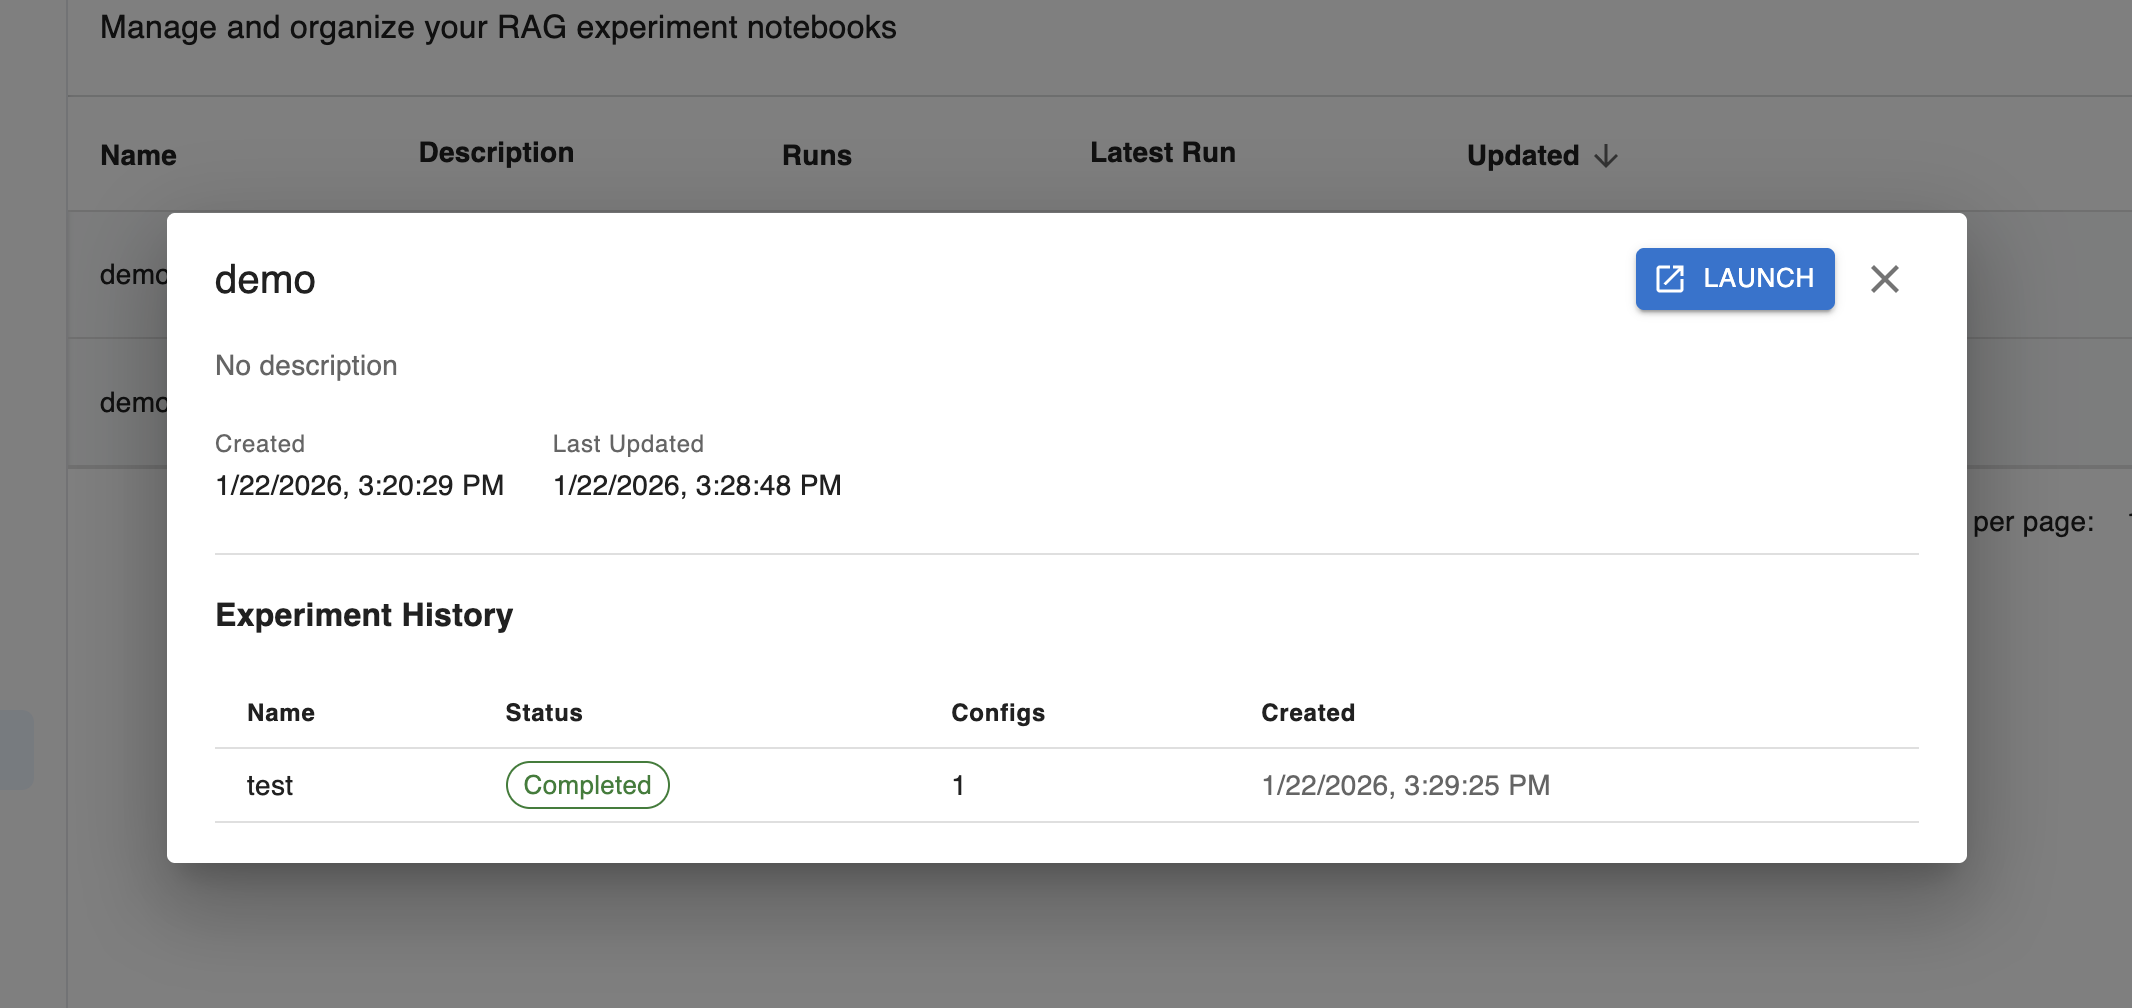Click the Latest Run column header
Viewport: 2132px width, 1008px height.
pyautogui.click(x=1162, y=153)
